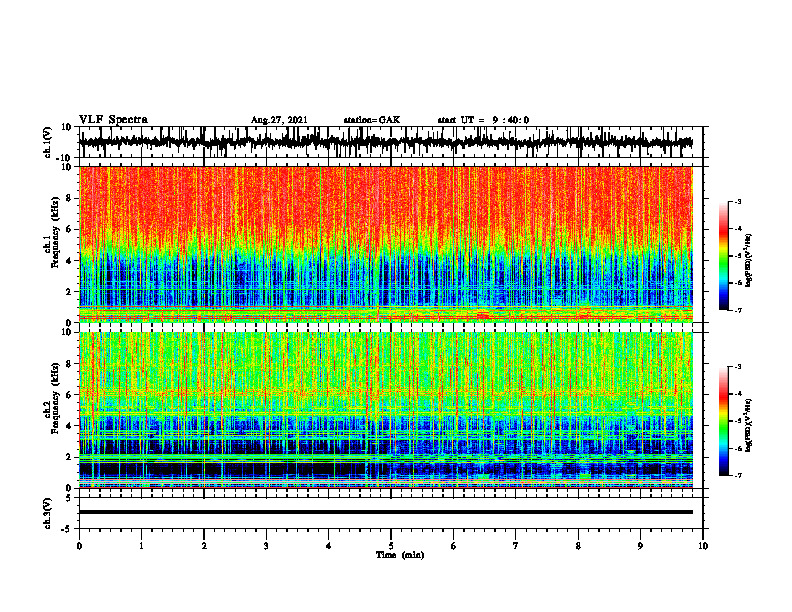This screenshot has width=792, height=612.
Task: Select the 'station=GAK' label
Action: [372, 120]
